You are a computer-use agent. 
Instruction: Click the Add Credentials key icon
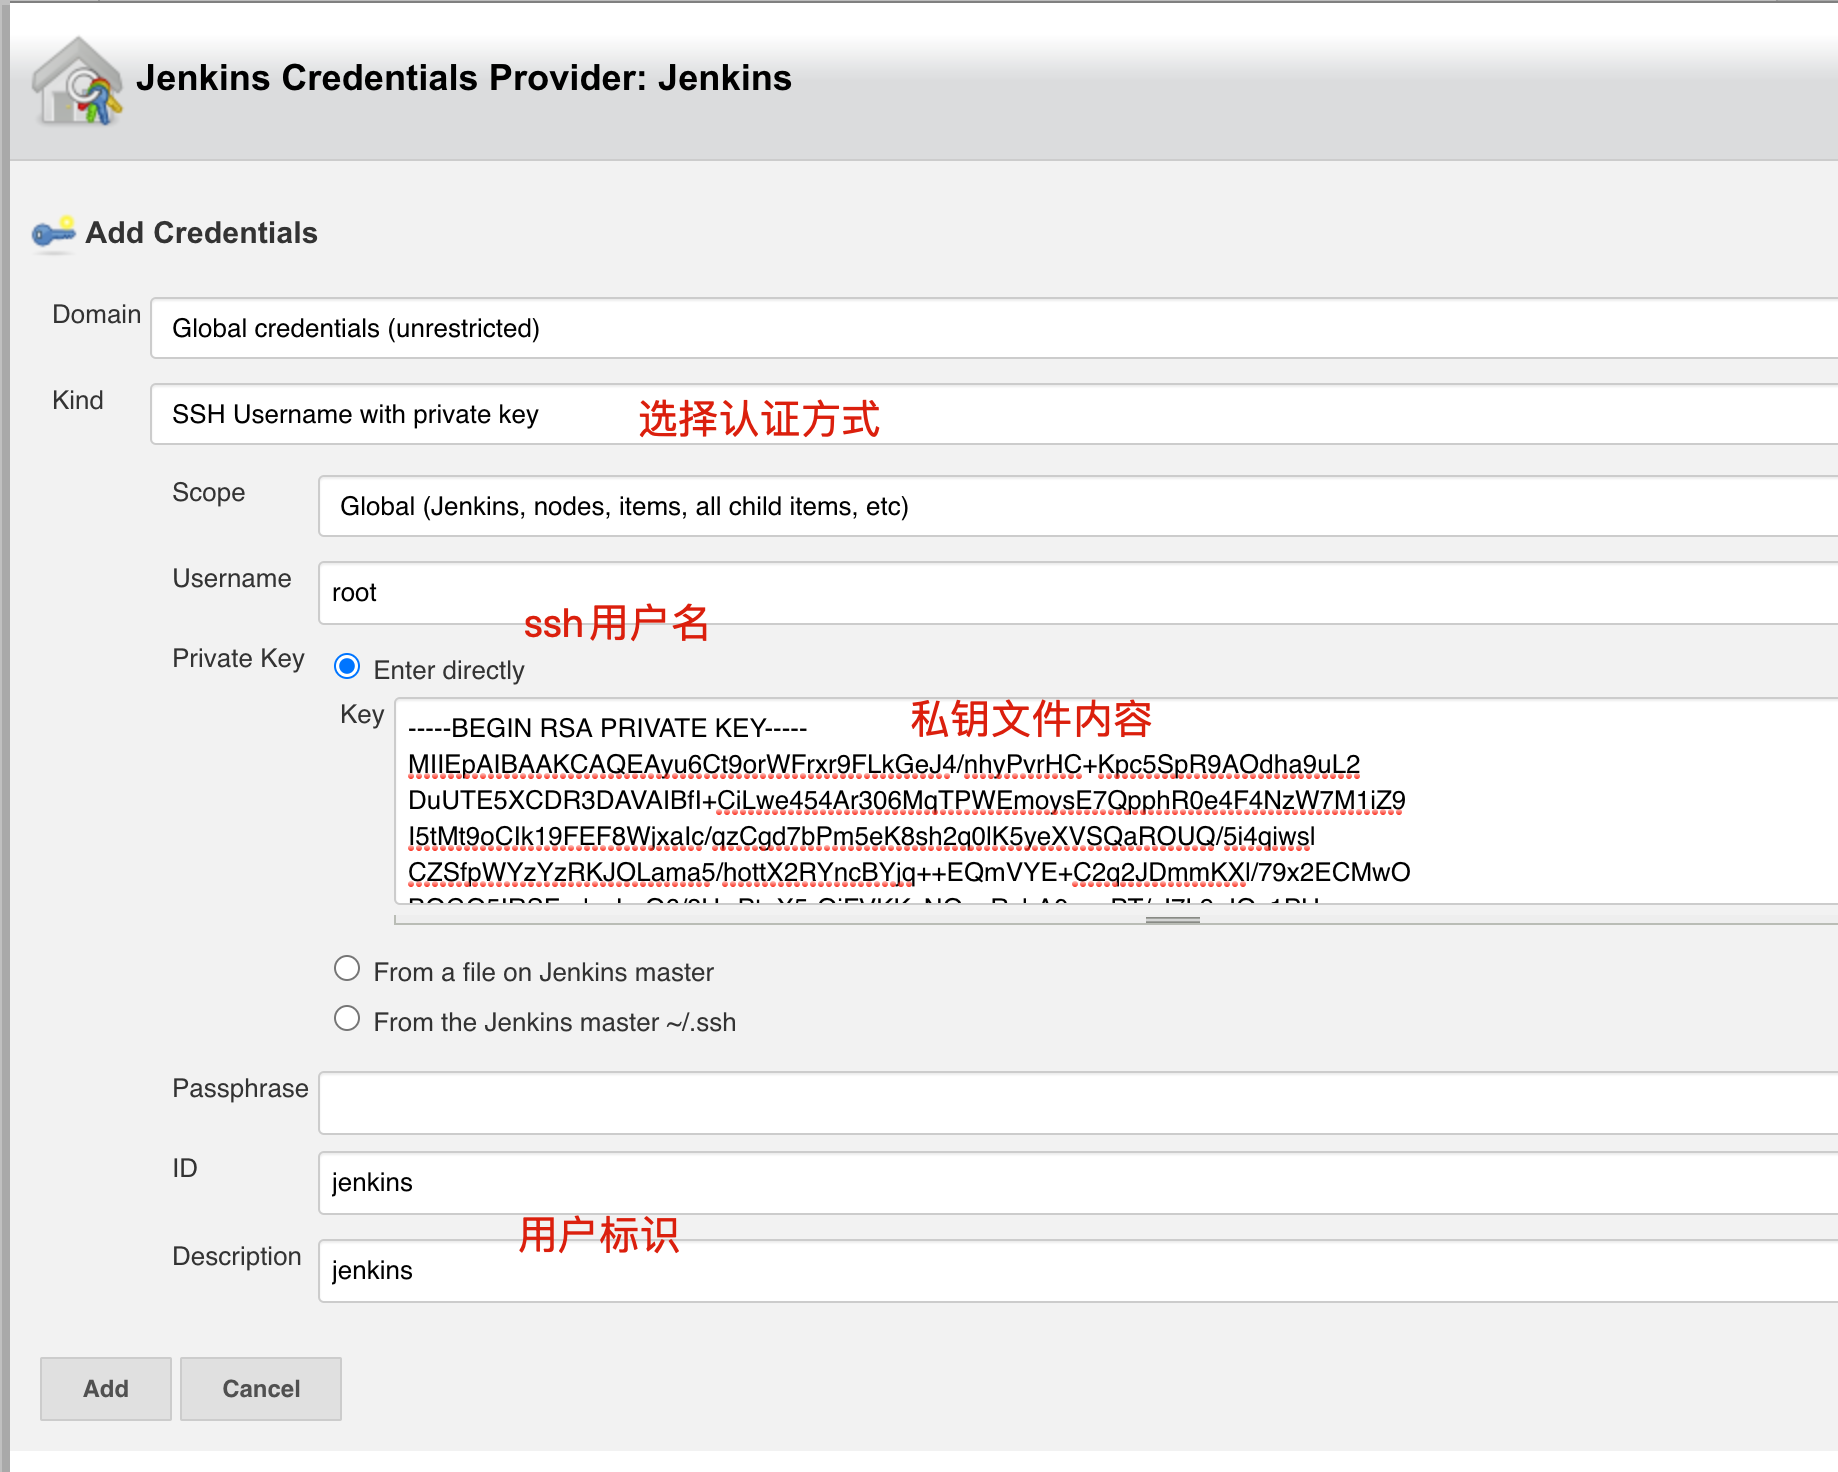pos(54,233)
